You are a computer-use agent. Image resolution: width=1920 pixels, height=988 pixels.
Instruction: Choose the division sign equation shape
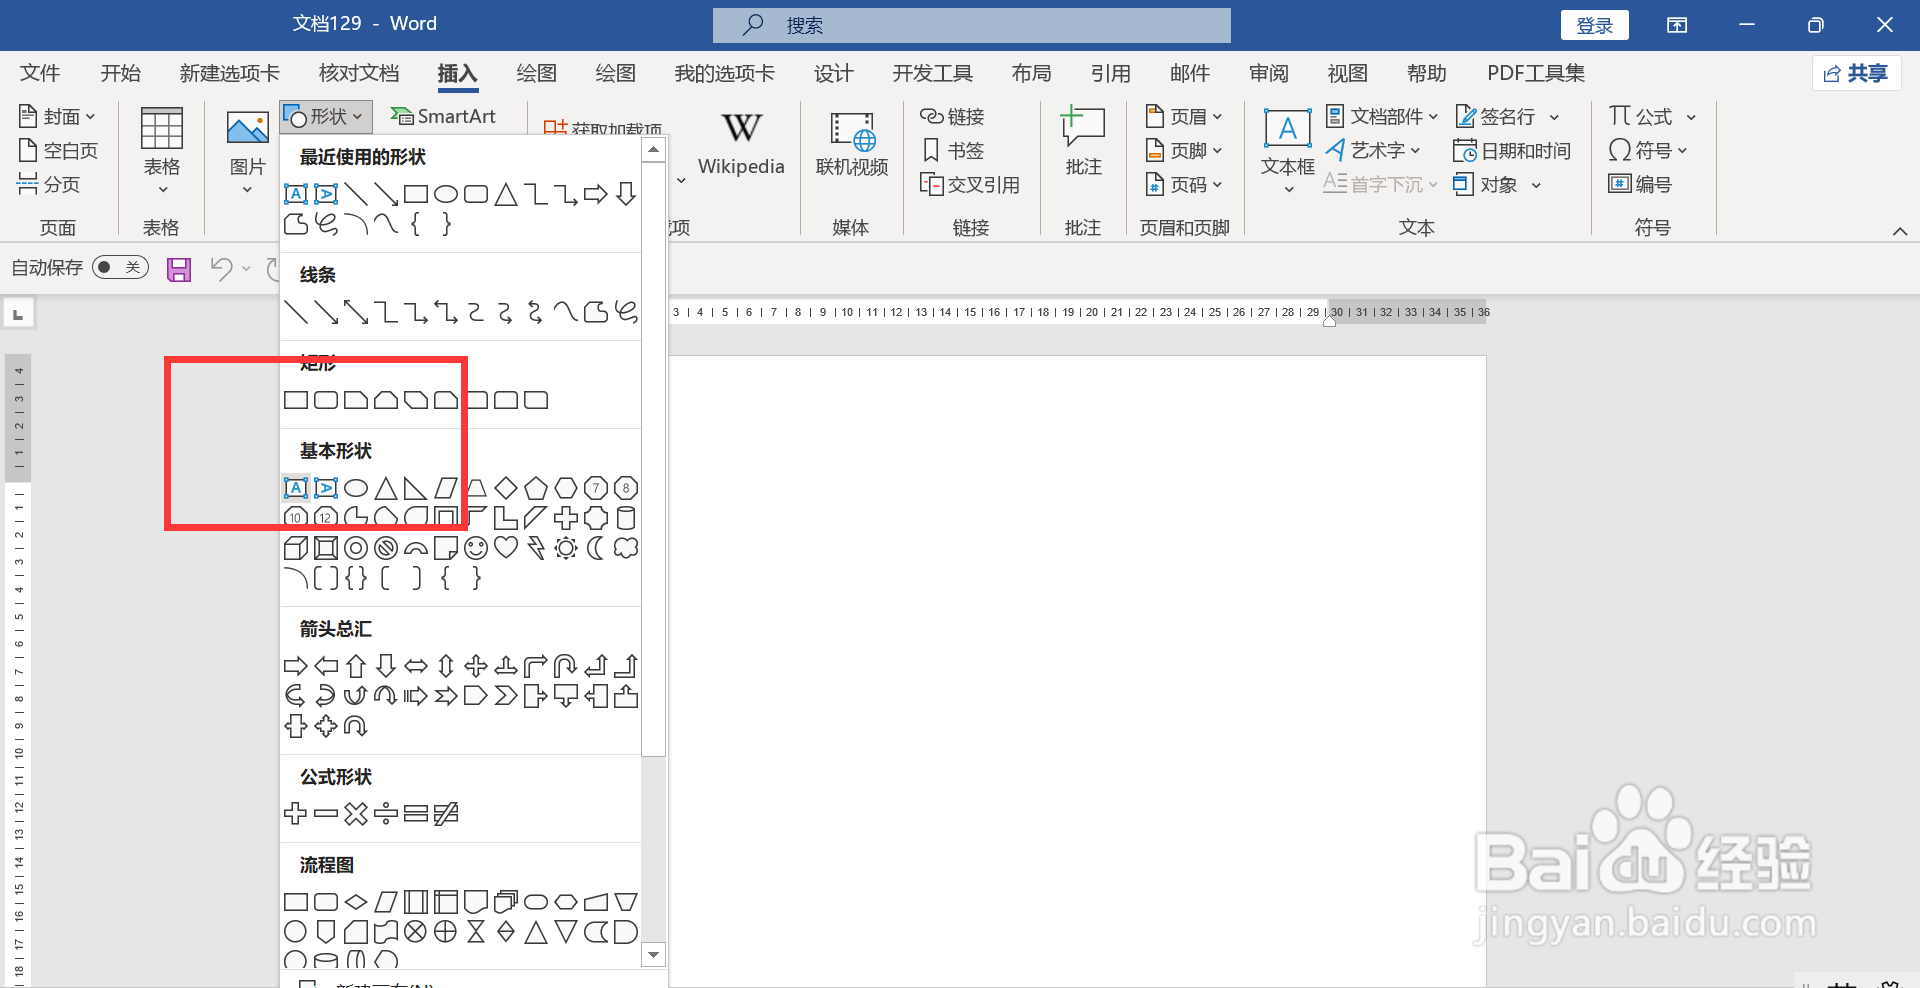386,814
